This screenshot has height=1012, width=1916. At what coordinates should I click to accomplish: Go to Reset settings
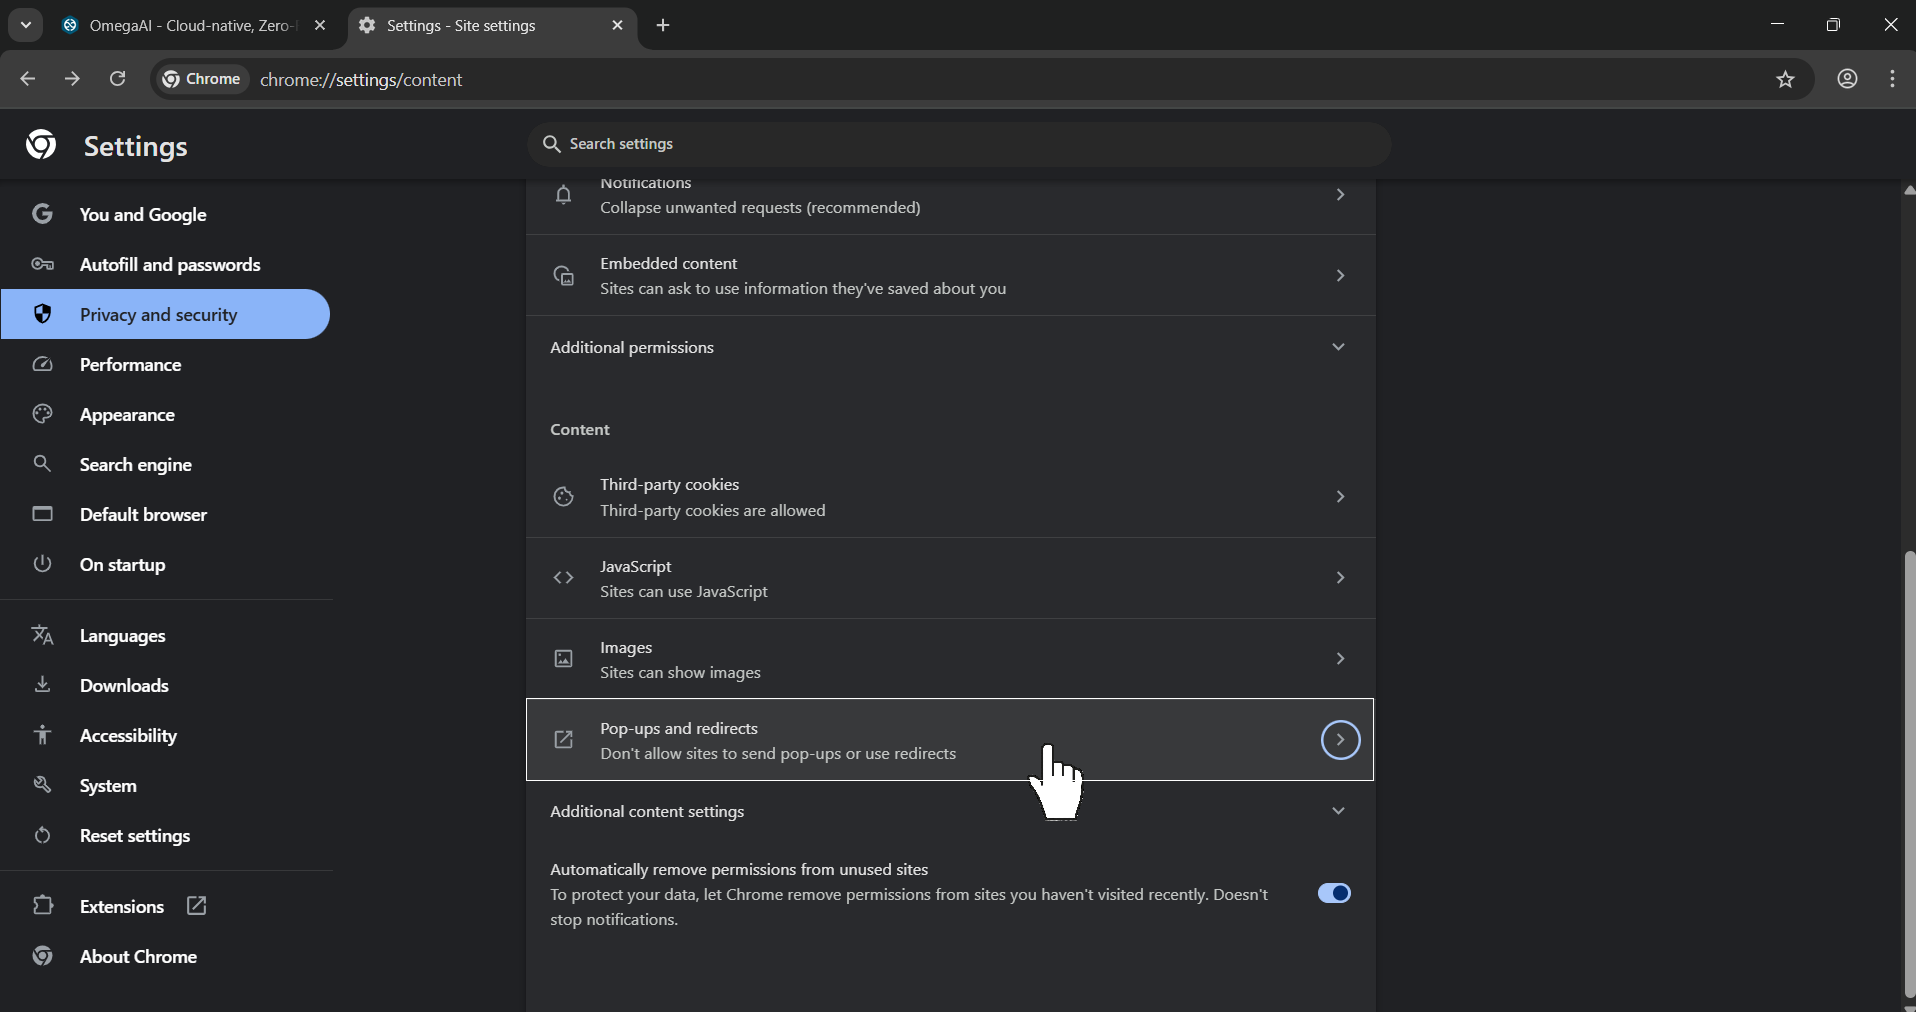[x=135, y=837]
